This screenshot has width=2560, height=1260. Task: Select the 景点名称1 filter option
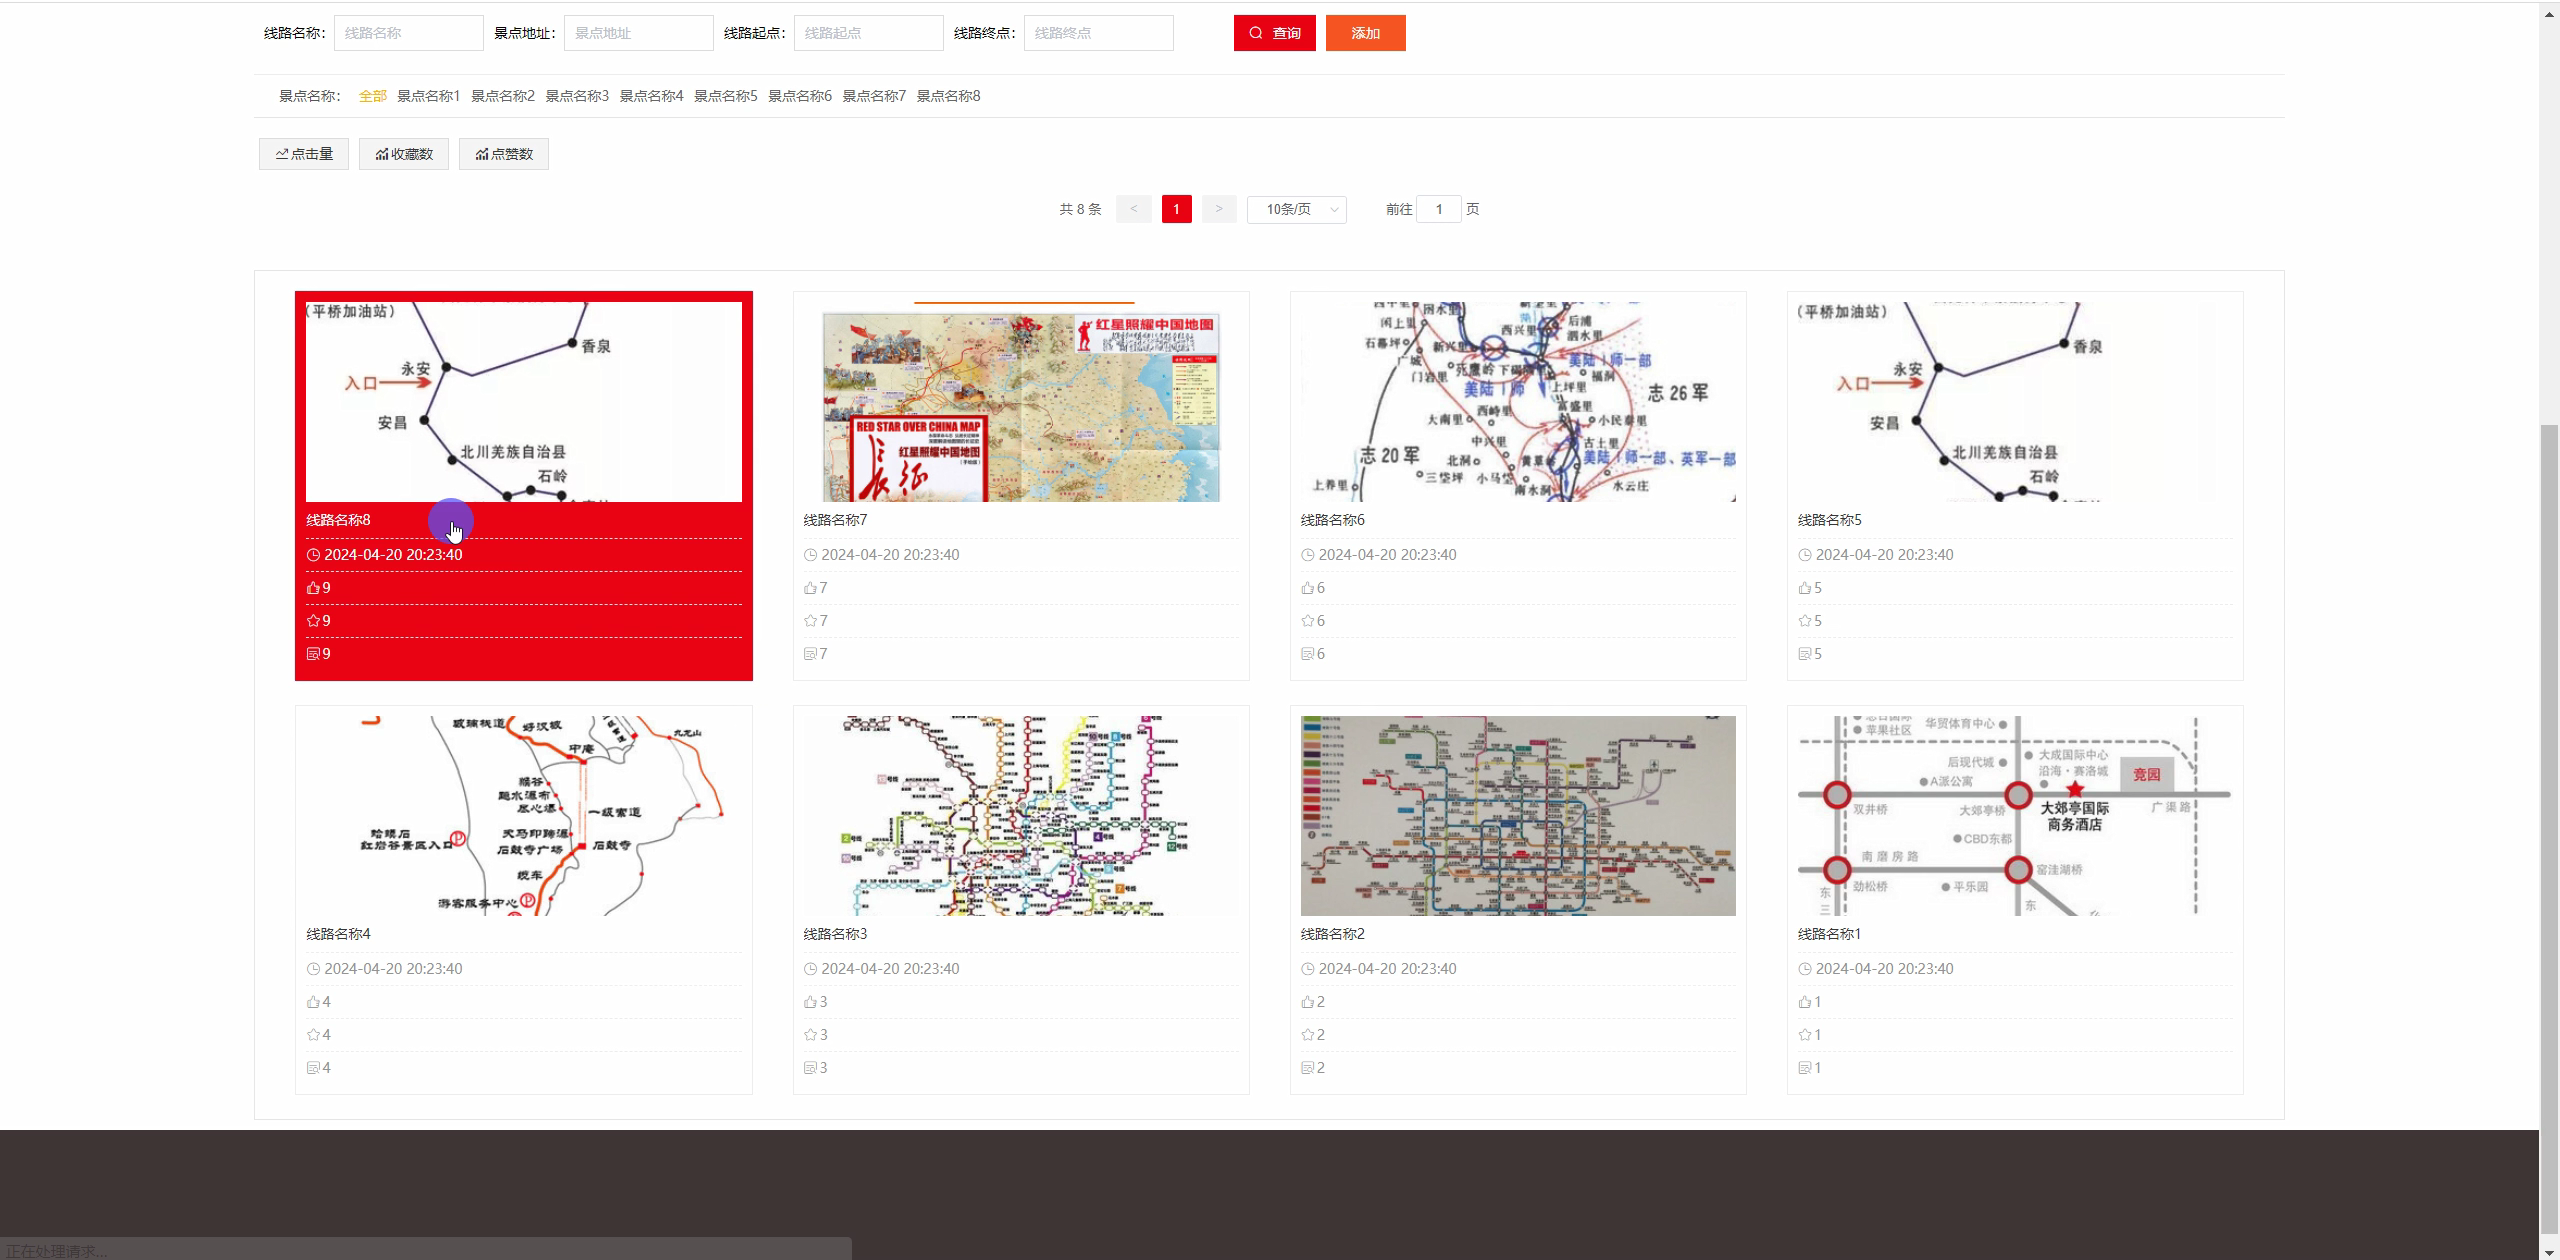click(x=427, y=95)
